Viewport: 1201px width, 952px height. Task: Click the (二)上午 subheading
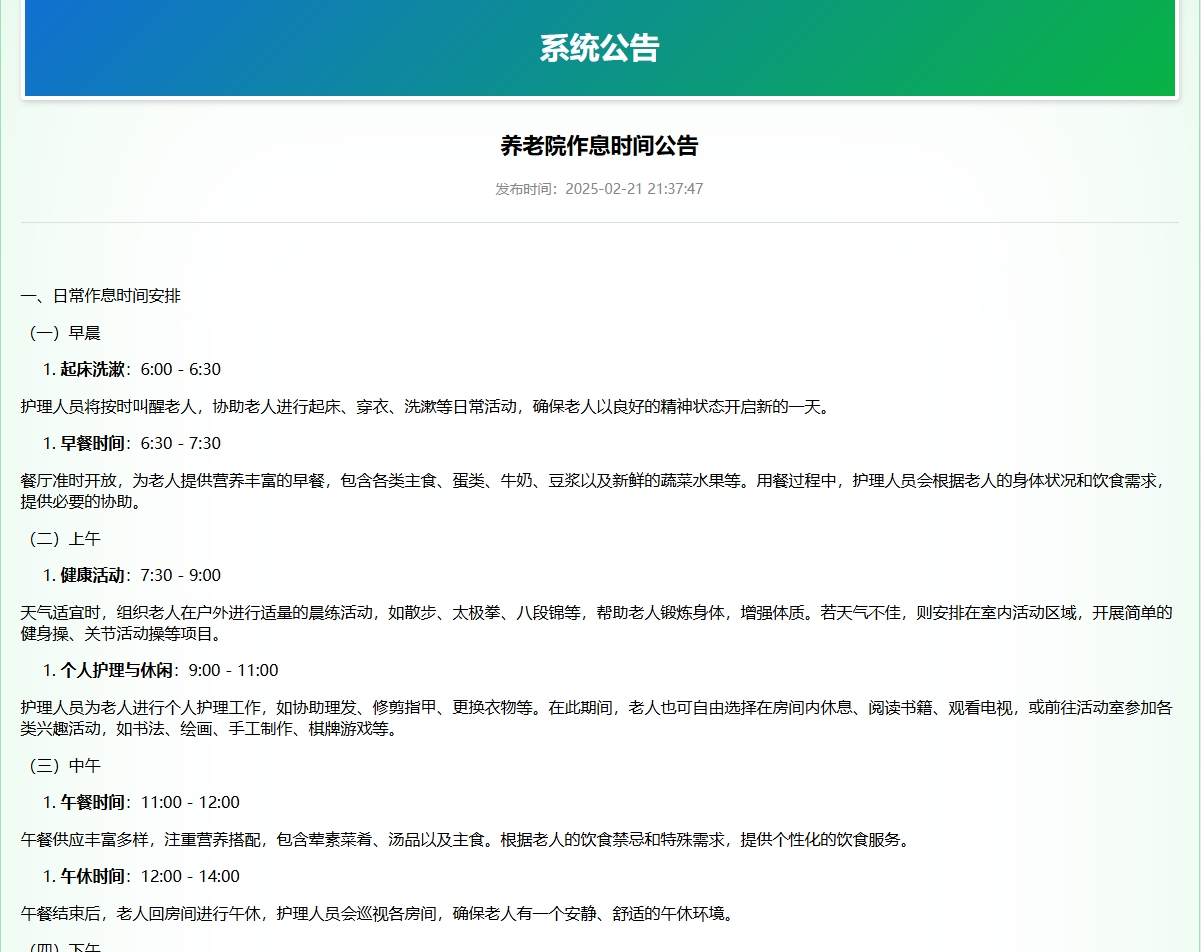[61, 539]
